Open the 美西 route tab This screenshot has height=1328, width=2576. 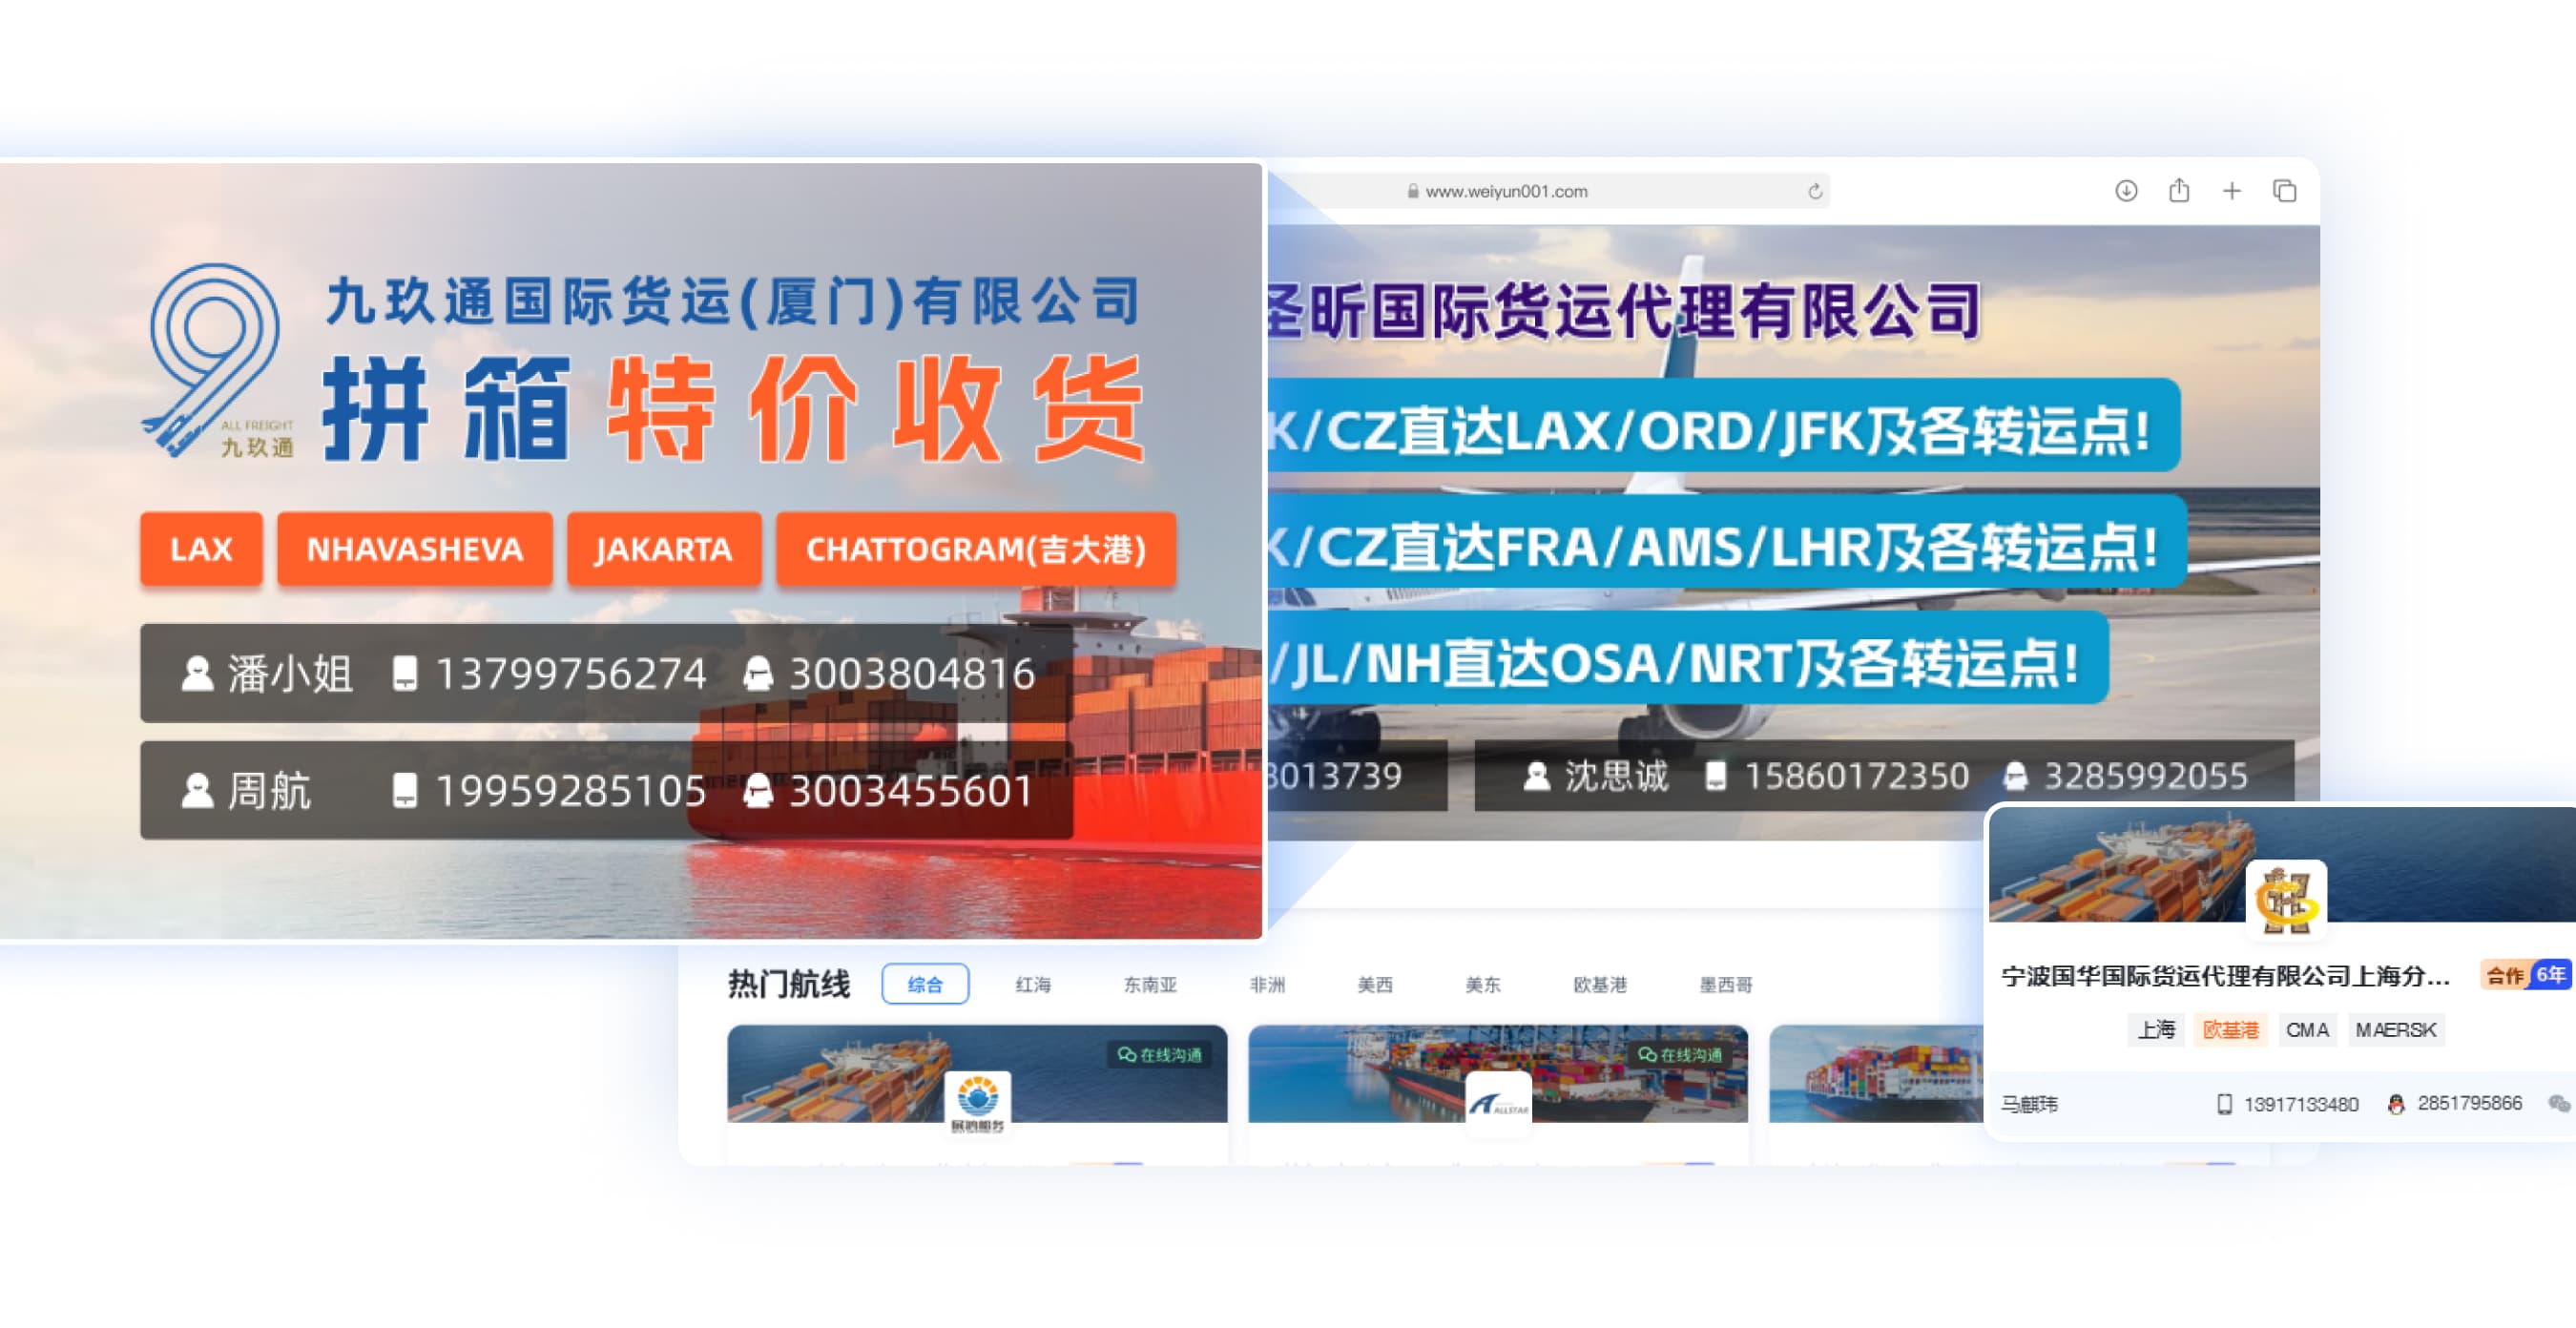pyautogui.click(x=1375, y=985)
